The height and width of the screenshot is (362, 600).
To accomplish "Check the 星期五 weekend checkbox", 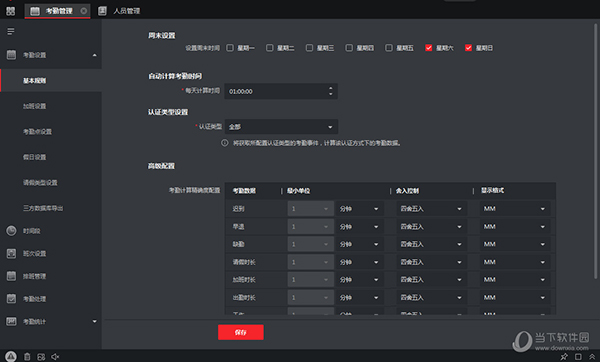I will [389, 48].
